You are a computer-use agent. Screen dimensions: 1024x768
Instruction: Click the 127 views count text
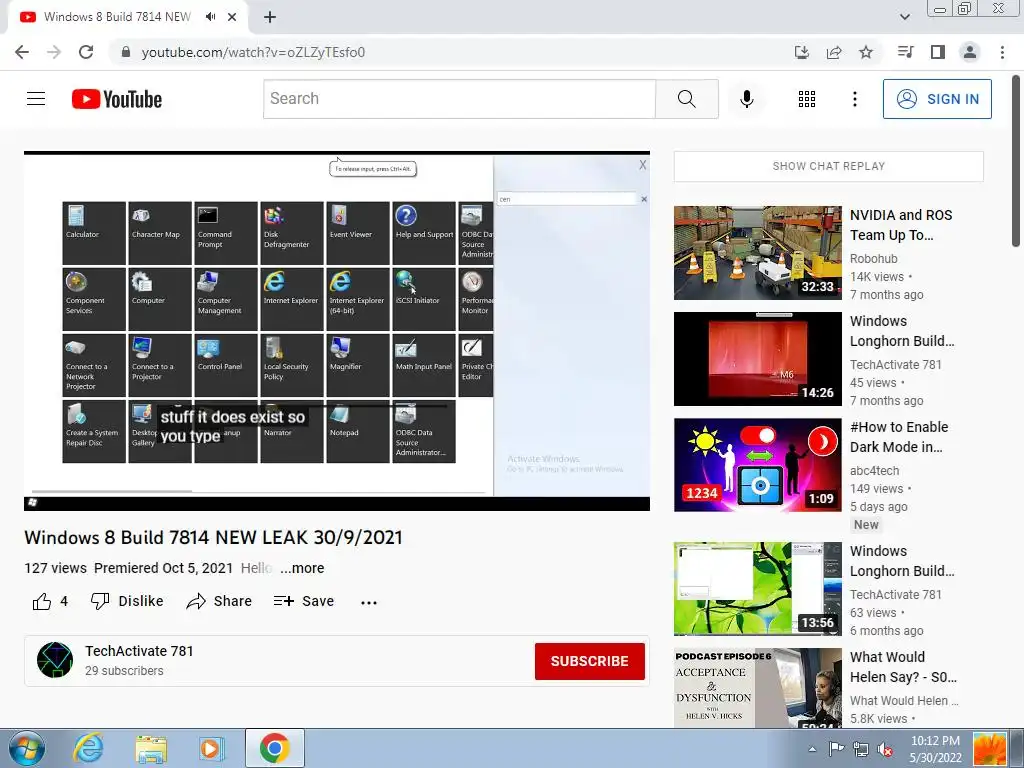tap(56, 568)
